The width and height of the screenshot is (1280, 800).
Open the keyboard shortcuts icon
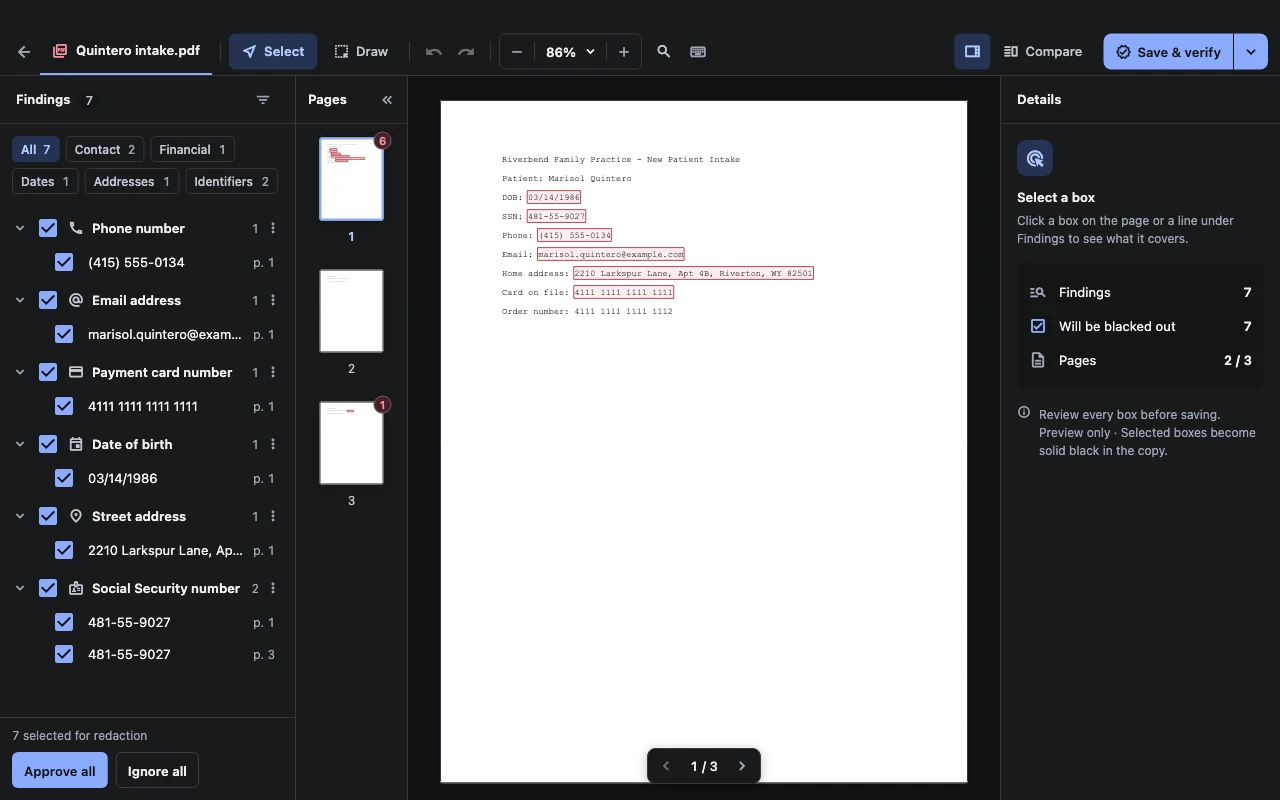[698, 52]
